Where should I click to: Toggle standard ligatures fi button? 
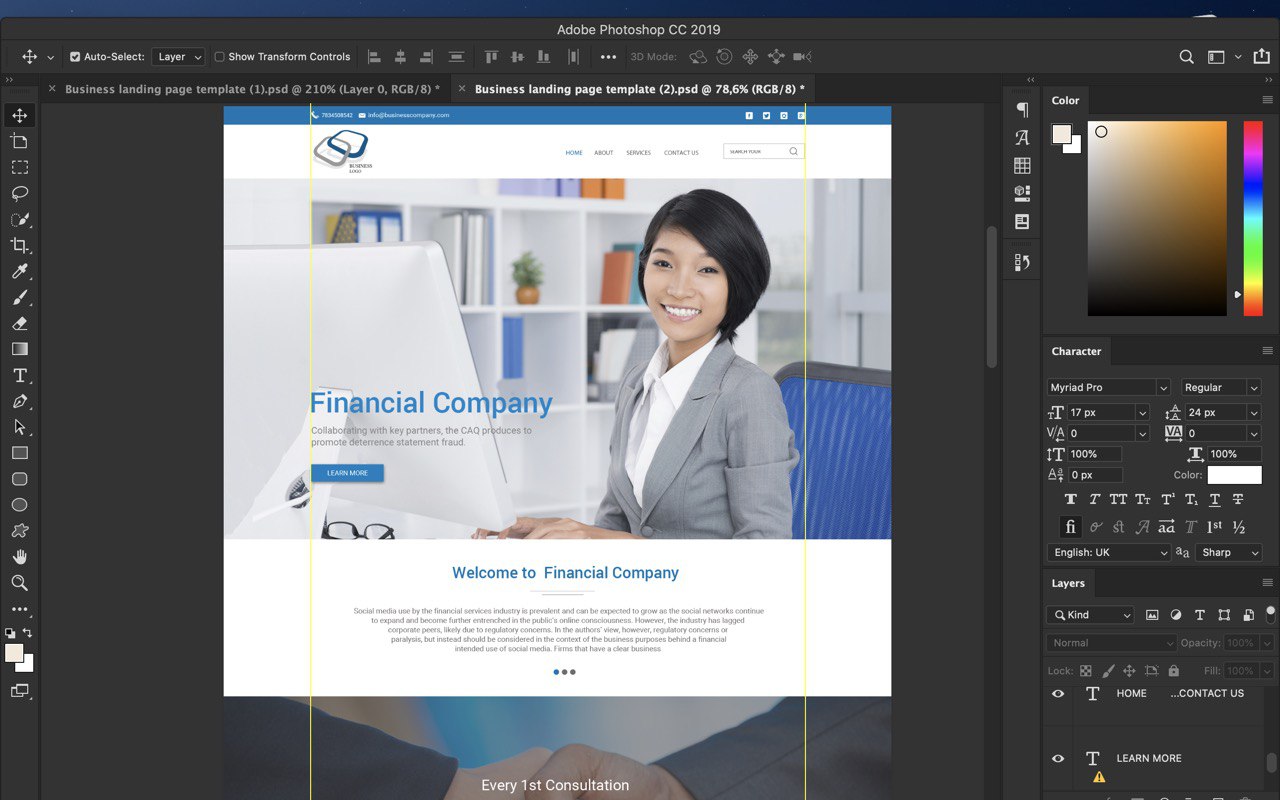(1070, 527)
